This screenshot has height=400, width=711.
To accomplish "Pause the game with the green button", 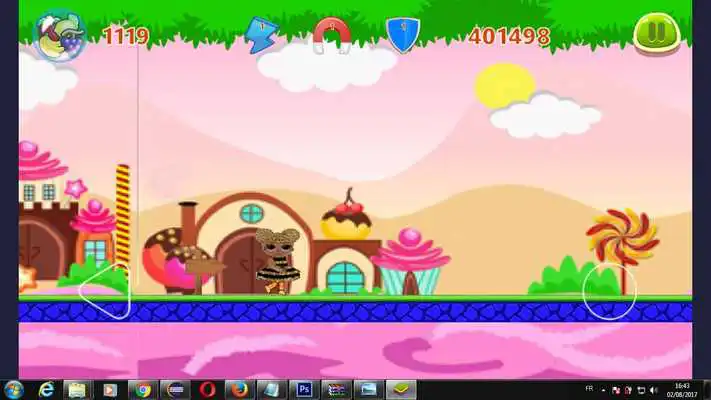I will pyautogui.click(x=656, y=34).
